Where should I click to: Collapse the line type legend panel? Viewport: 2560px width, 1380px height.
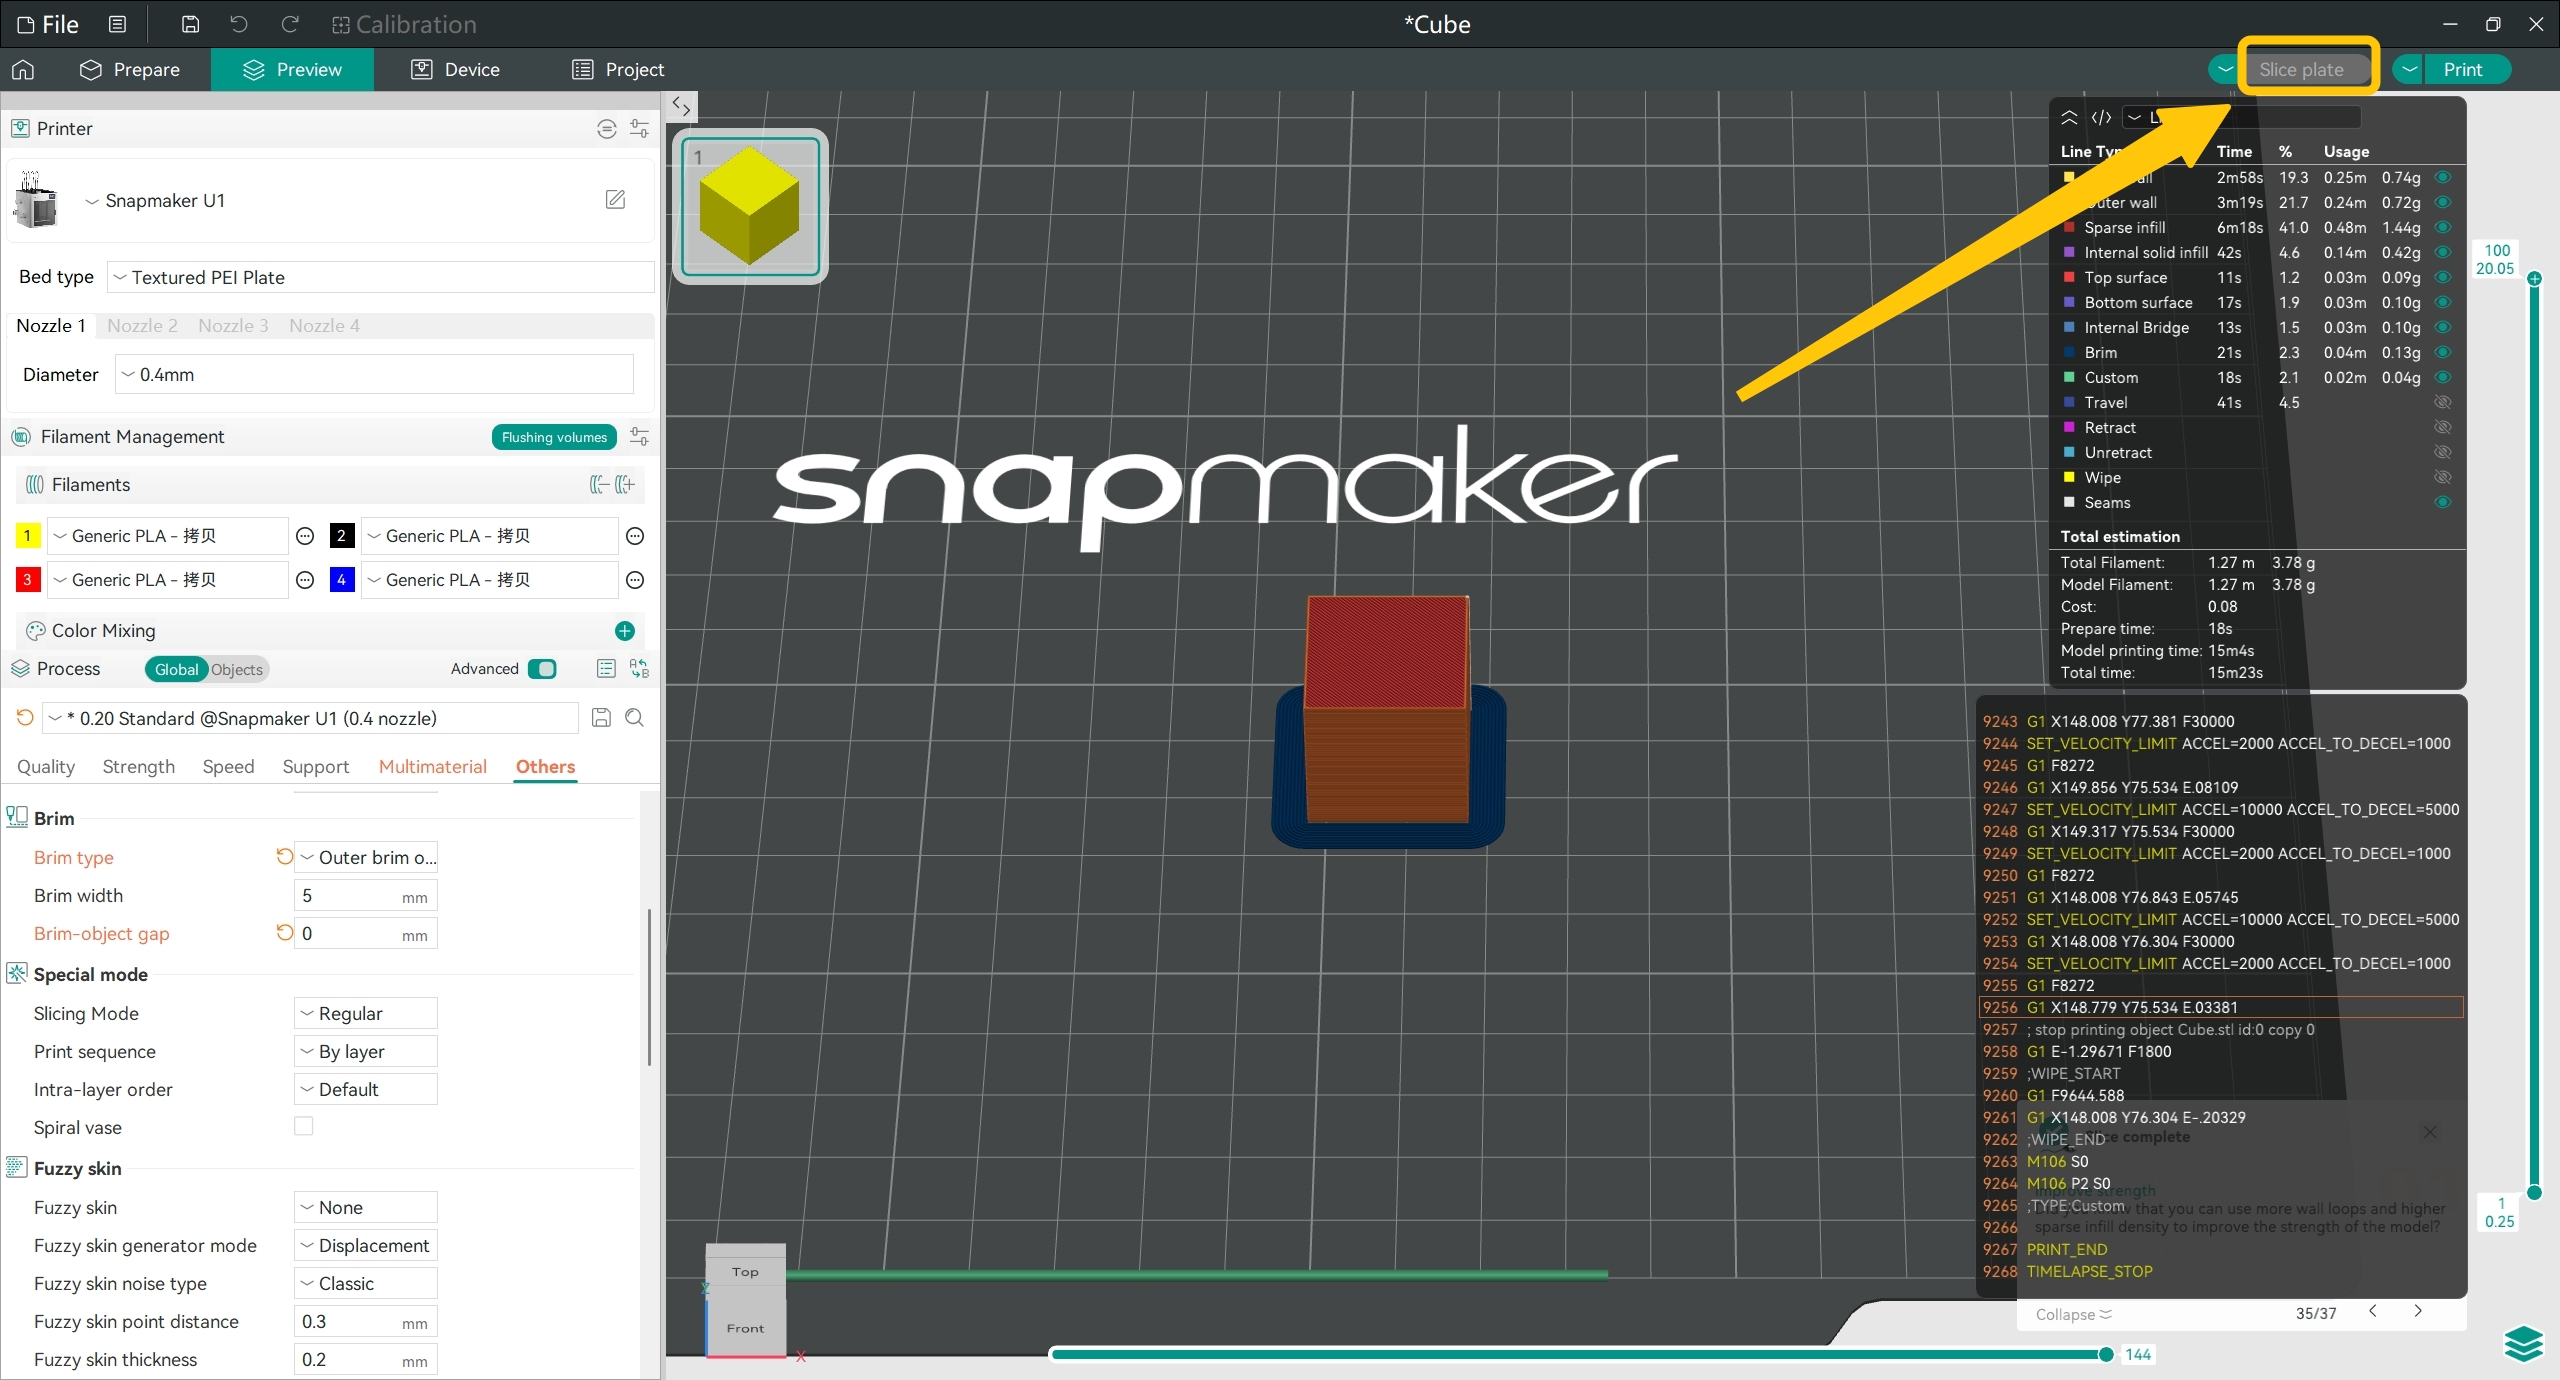(2069, 118)
